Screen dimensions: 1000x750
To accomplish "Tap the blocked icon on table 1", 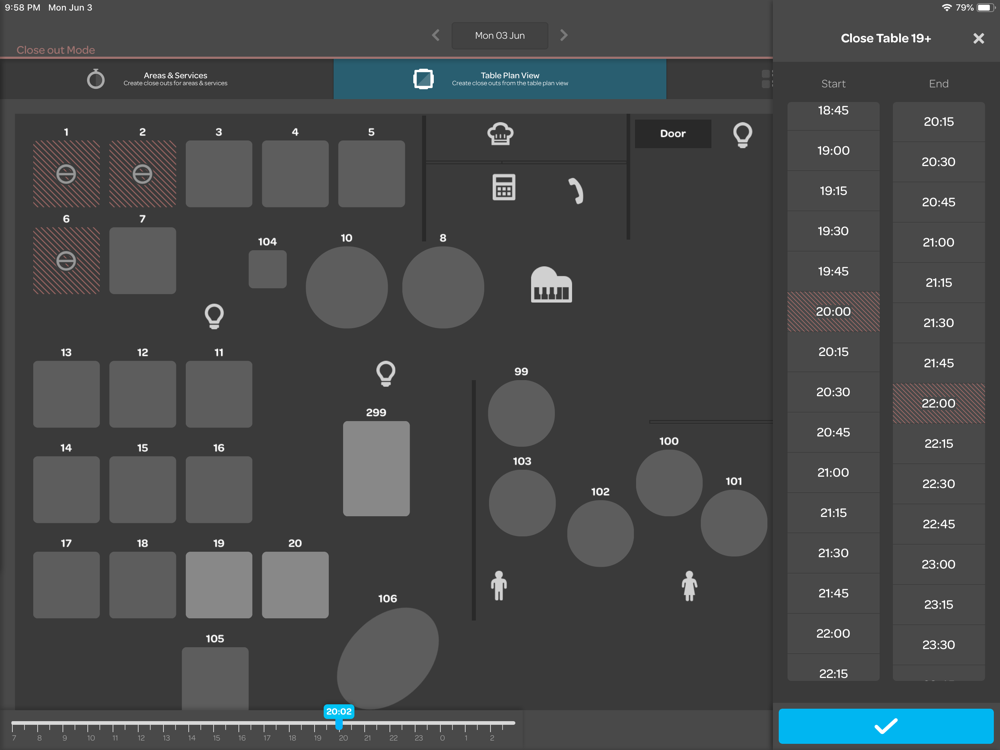I will [66, 174].
